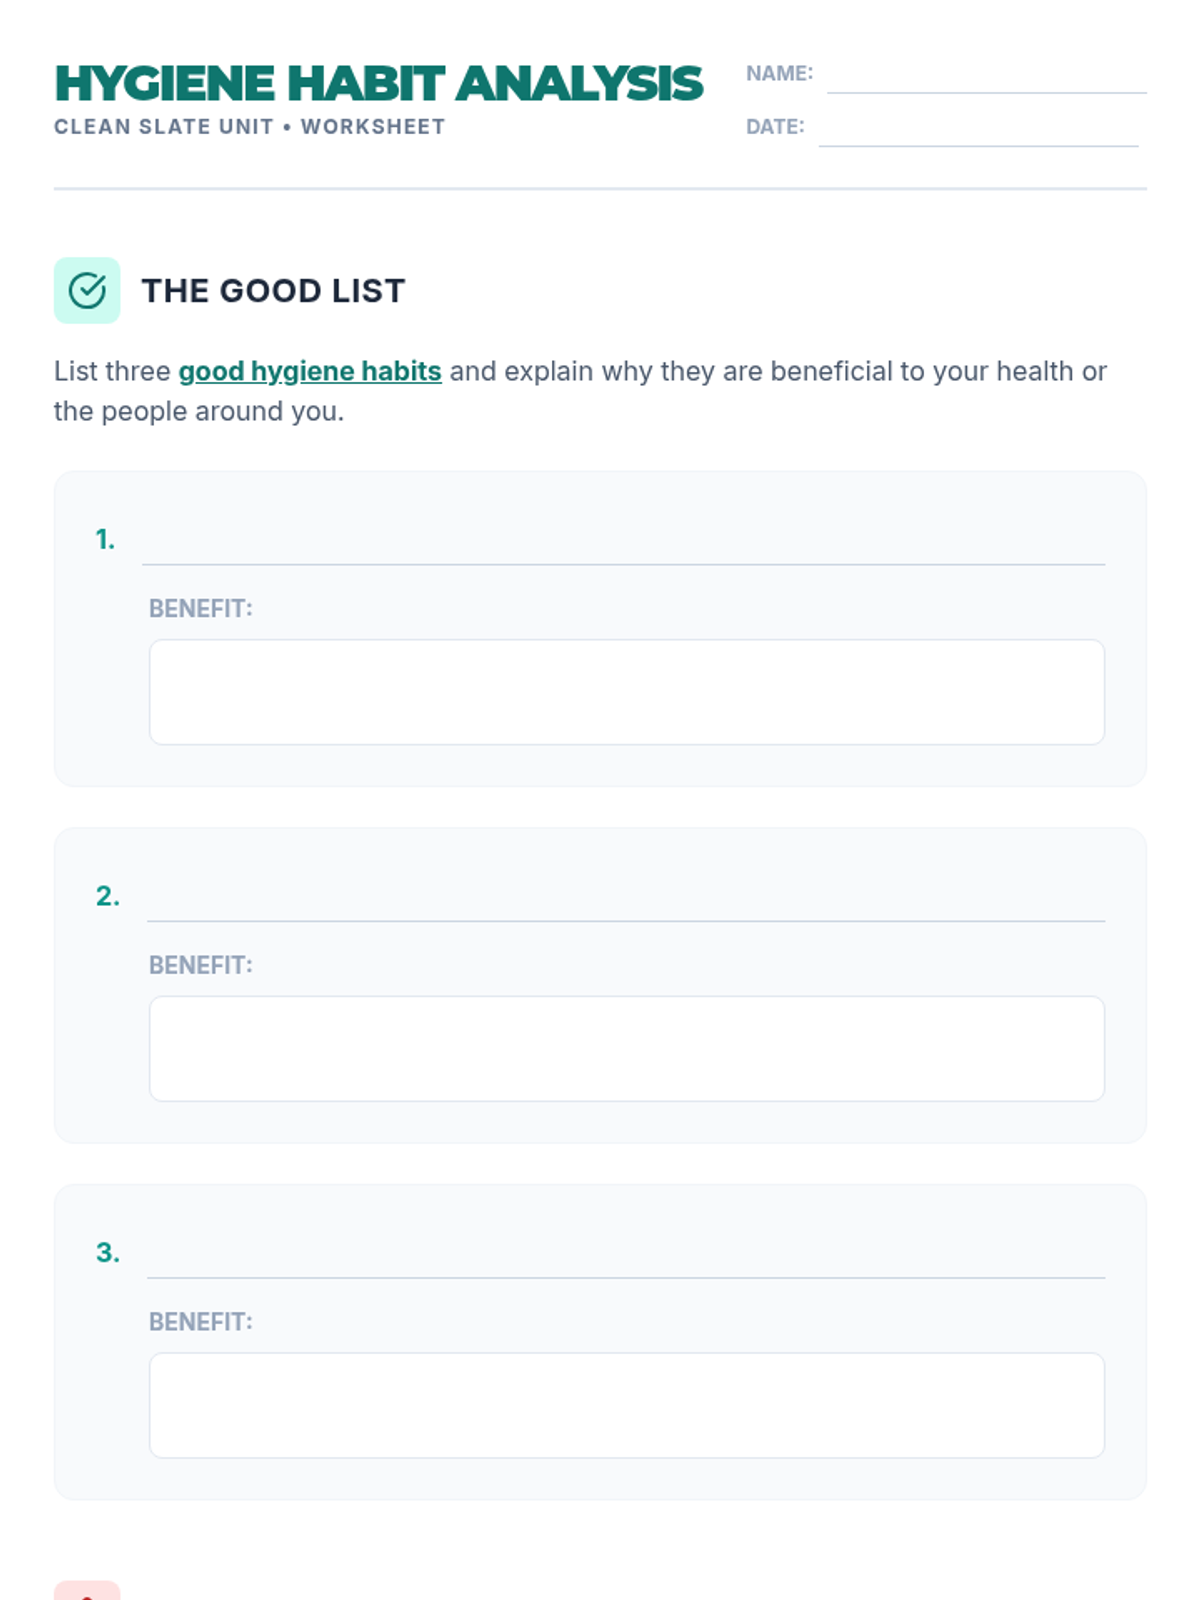Click the NAME: label
The image size is (1200, 1600).
pos(779,73)
